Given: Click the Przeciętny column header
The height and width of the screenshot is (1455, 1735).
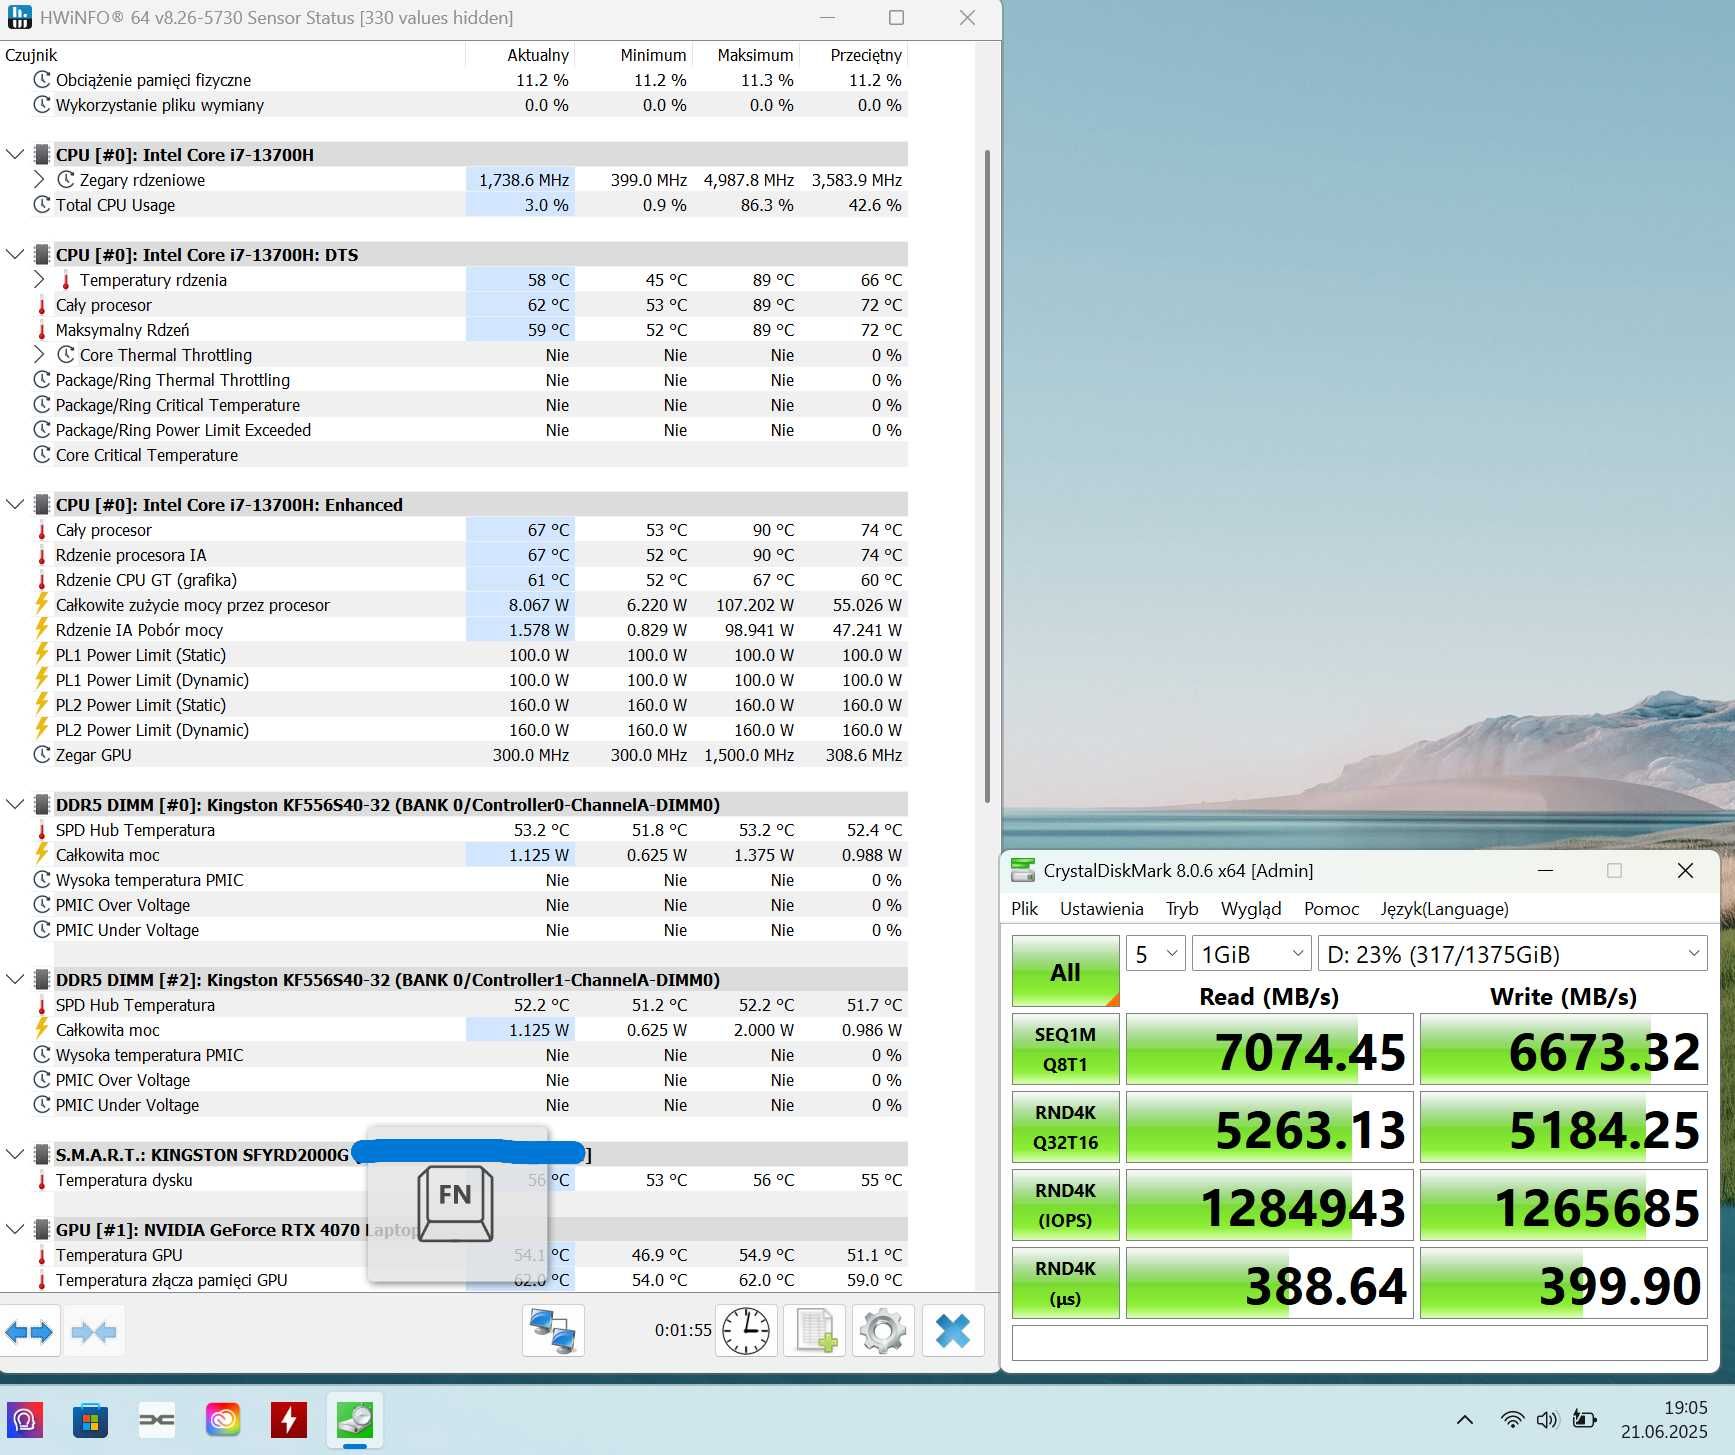Looking at the screenshot, I should click(866, 55).
